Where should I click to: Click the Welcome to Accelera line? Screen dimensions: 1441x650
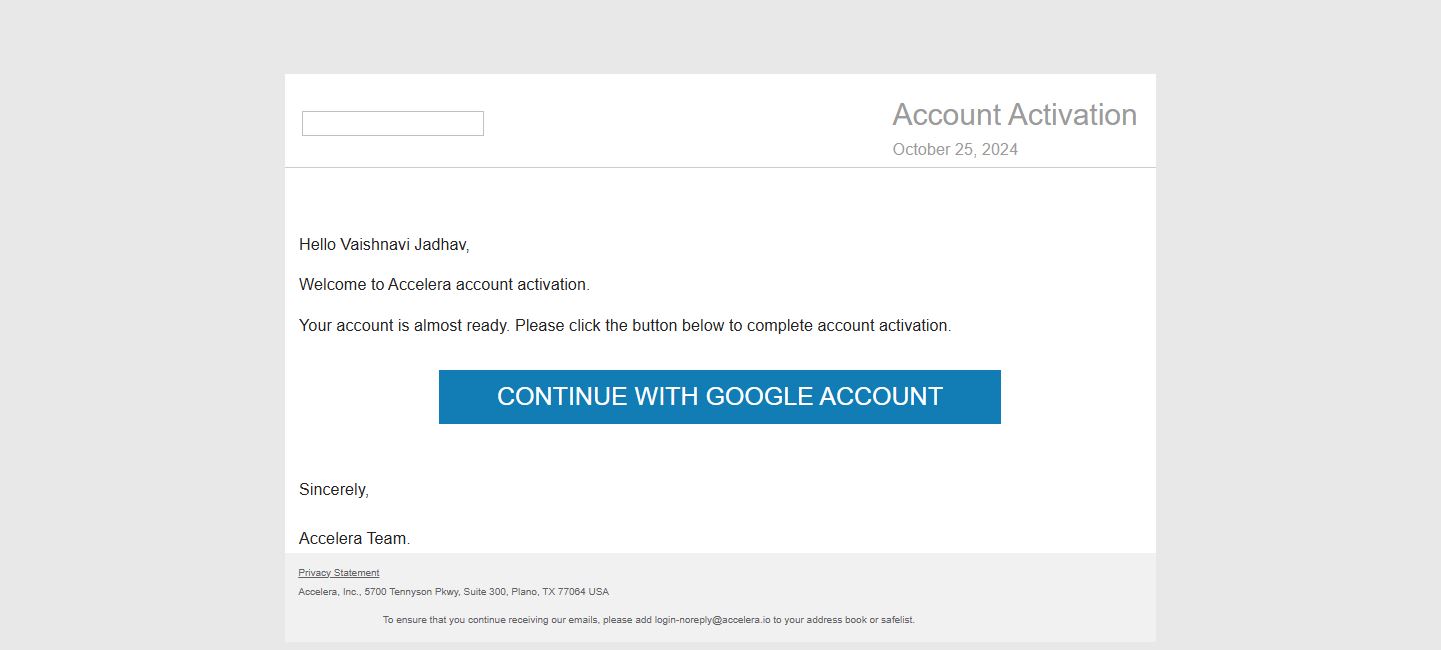[444, 285]
